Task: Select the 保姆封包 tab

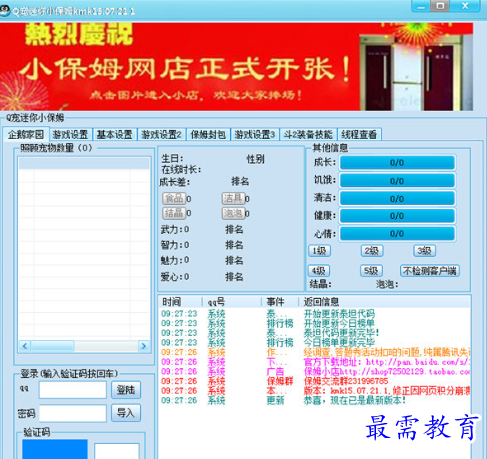Action: 208,135
